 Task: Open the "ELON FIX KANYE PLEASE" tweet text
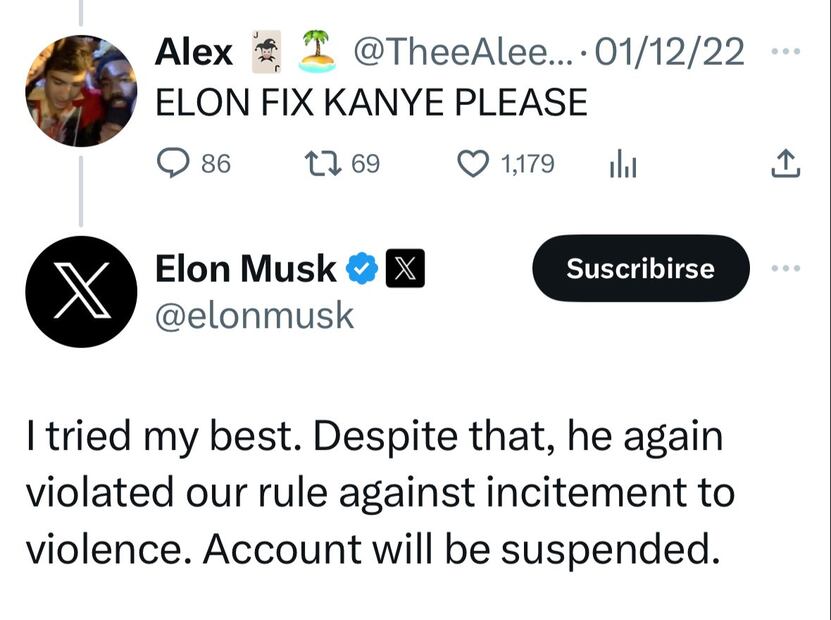[371, 103]
